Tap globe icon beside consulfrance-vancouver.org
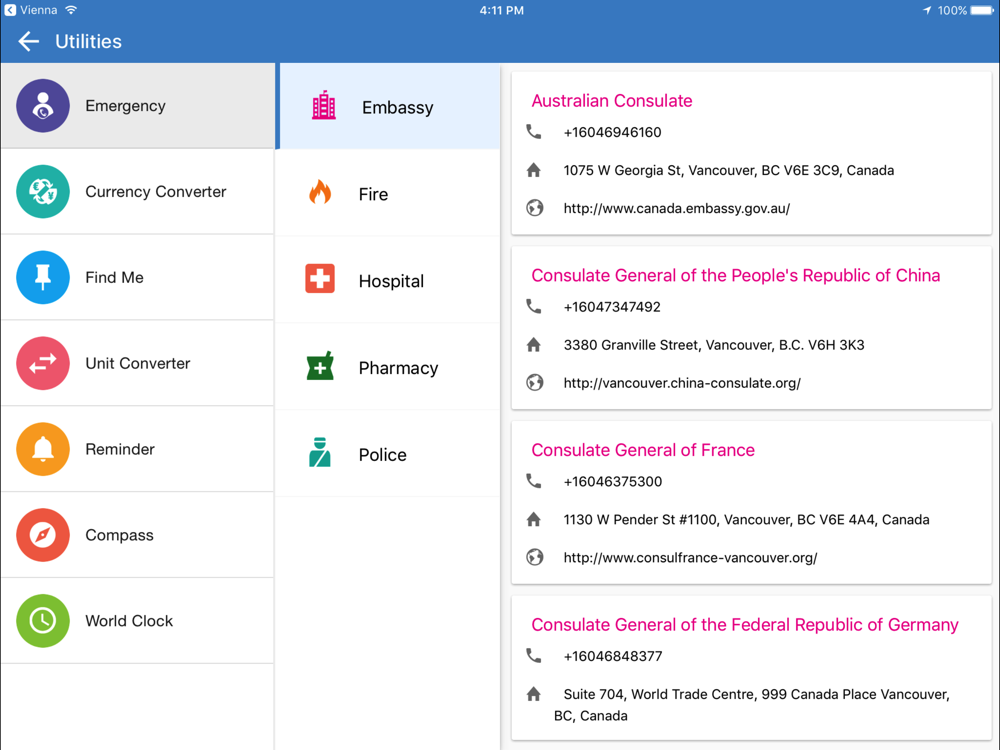This screenshot has height=750, width=1000. pyautogui.click(x=534, y=557)
